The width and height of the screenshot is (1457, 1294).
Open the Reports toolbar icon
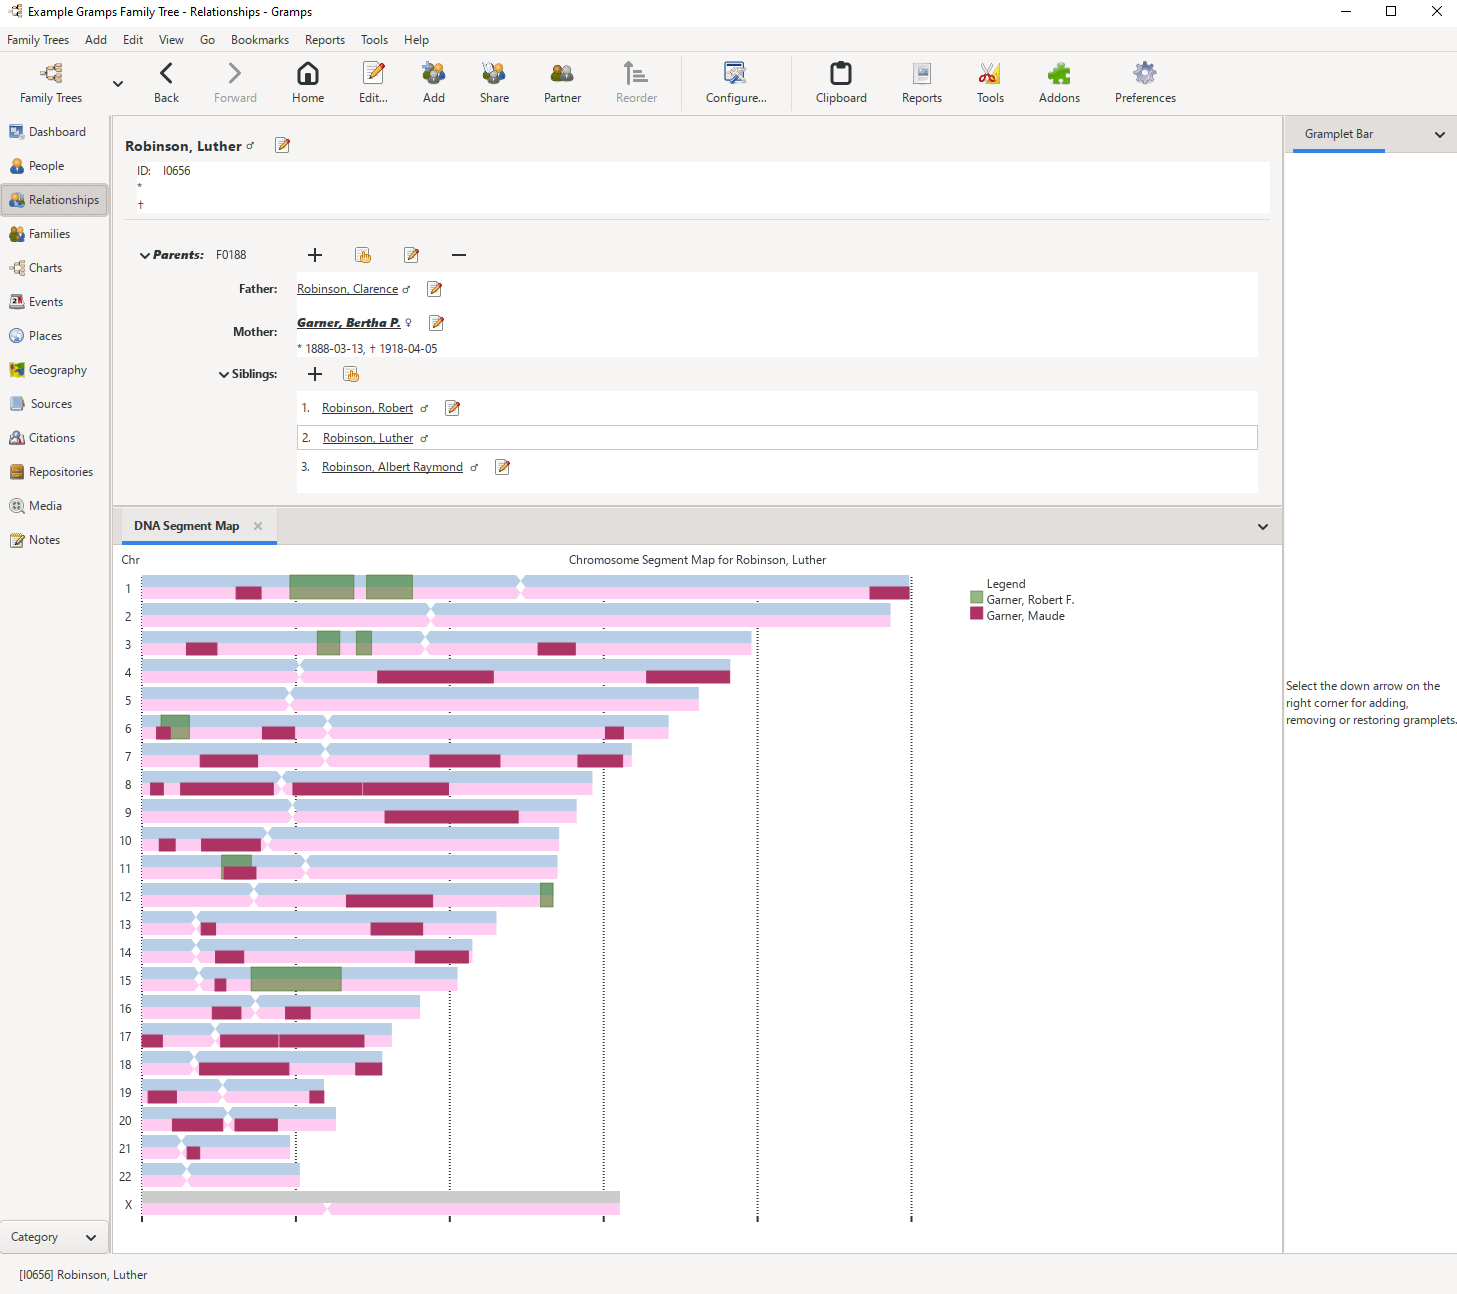tap(922, 83)
